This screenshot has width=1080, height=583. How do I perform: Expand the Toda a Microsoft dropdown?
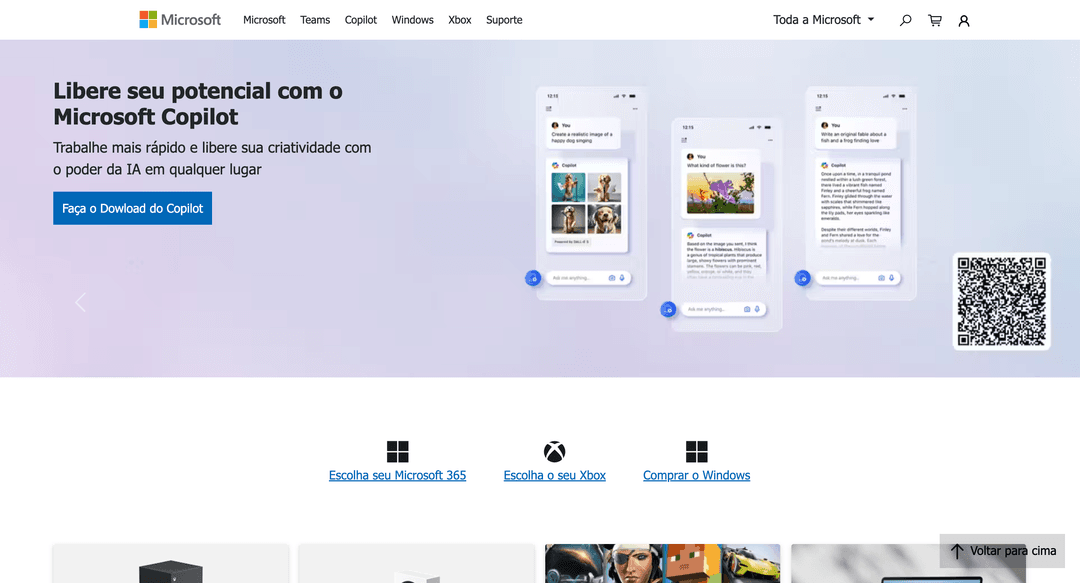(x=824, y=20)
